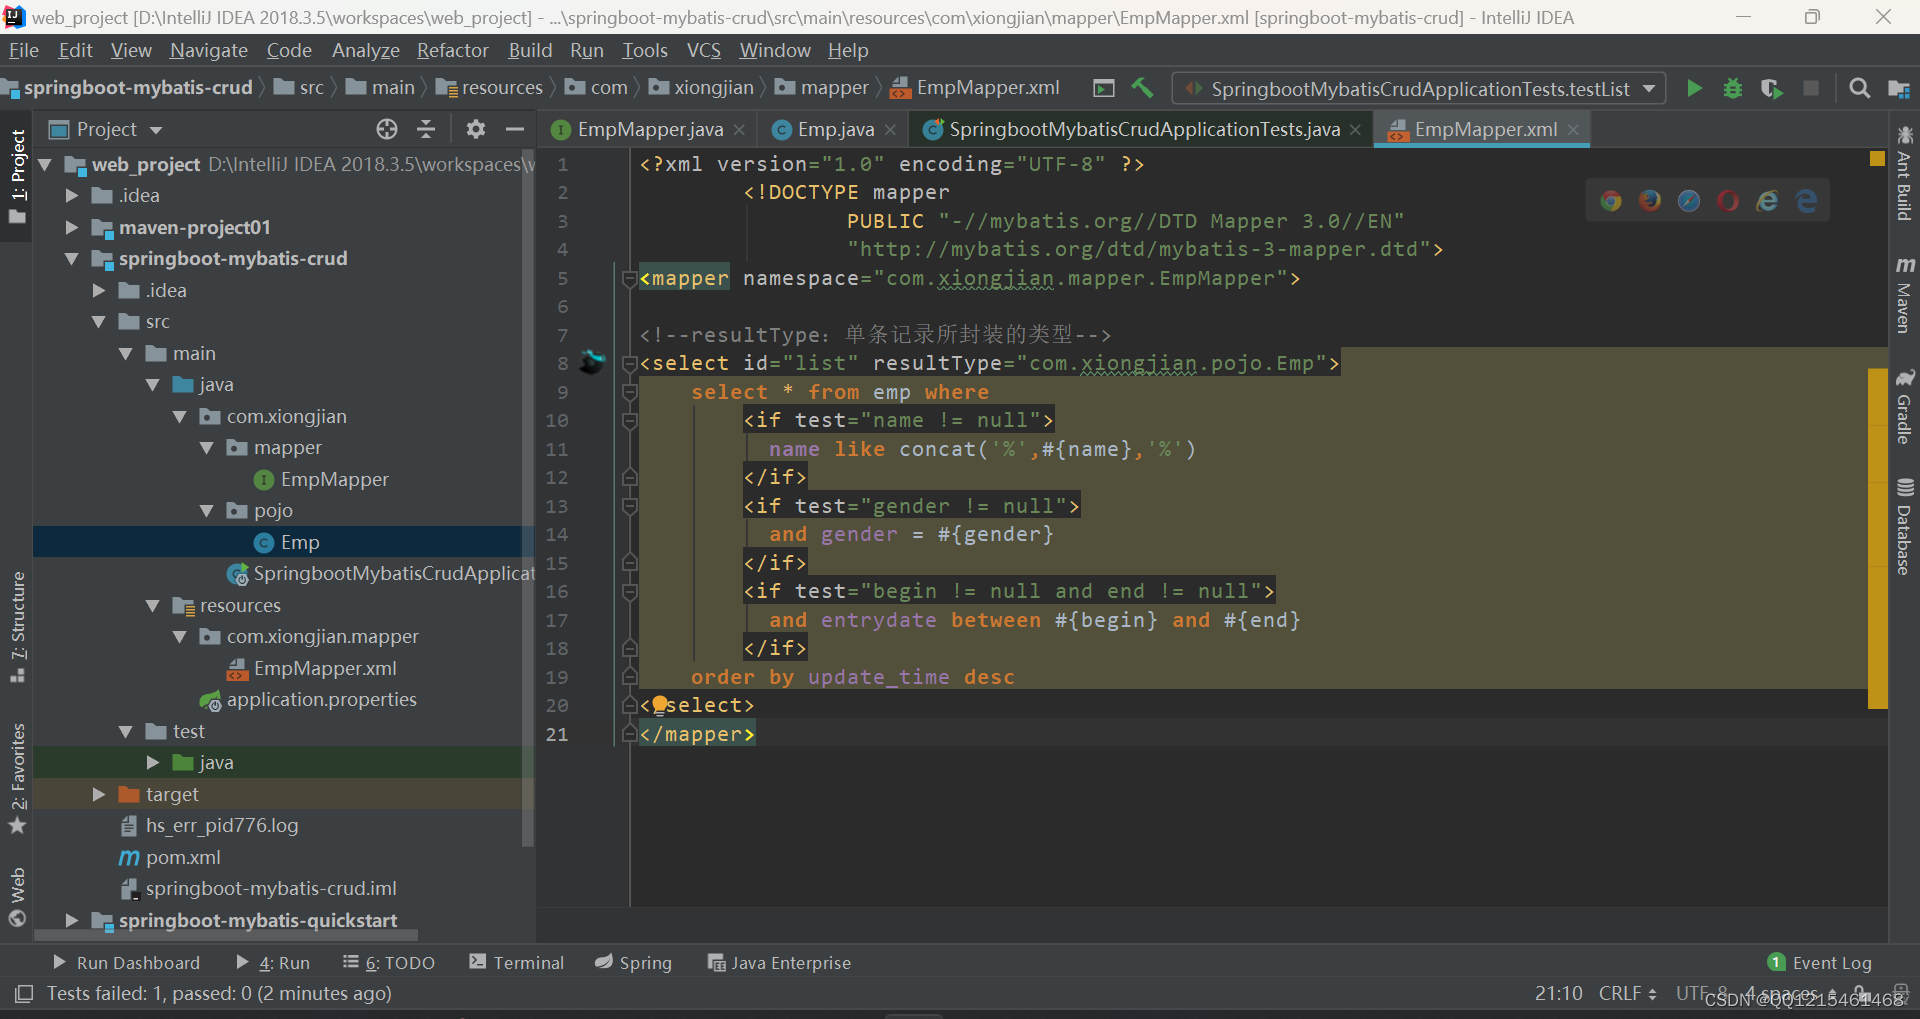Fold the mapper tag at line 5

point(629,279)
